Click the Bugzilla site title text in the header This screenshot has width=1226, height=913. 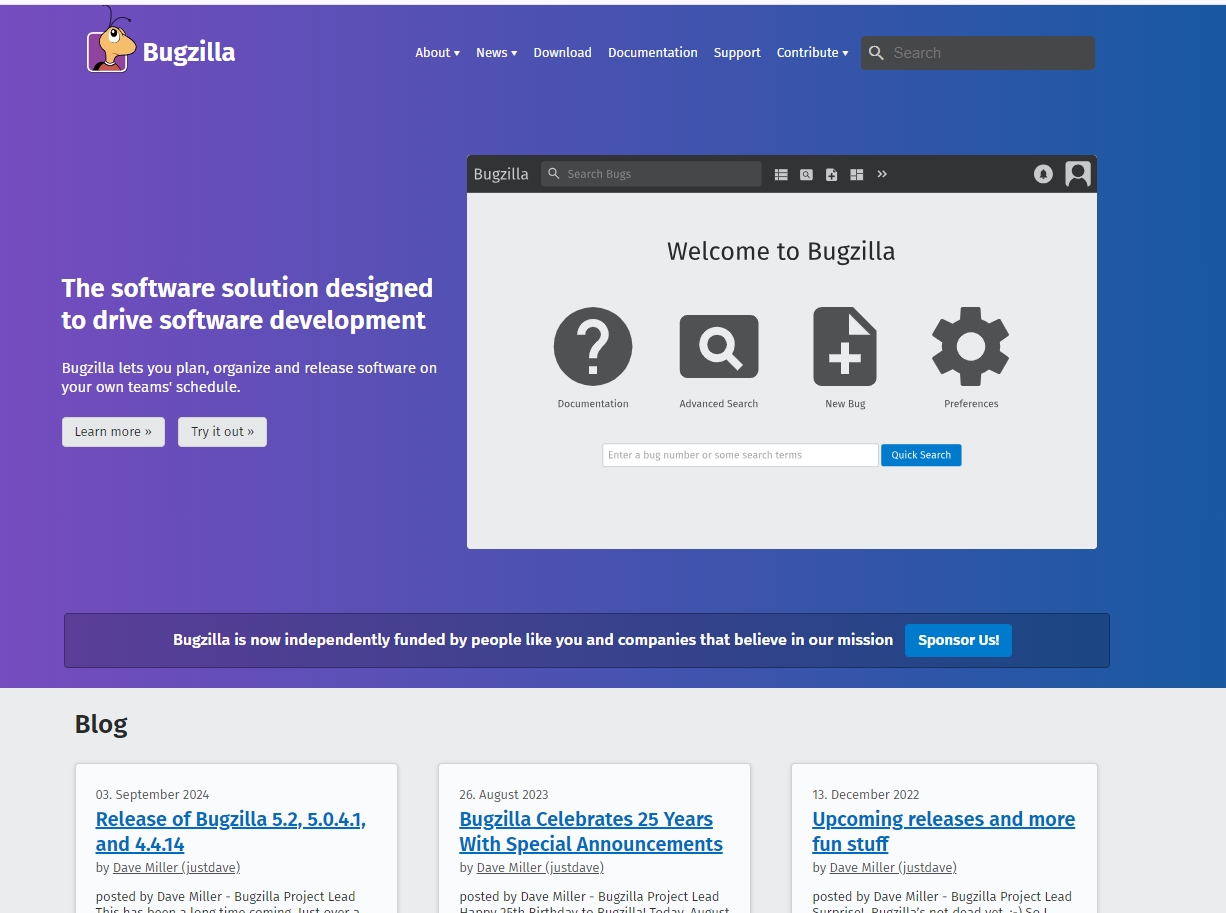coord(189,53)
